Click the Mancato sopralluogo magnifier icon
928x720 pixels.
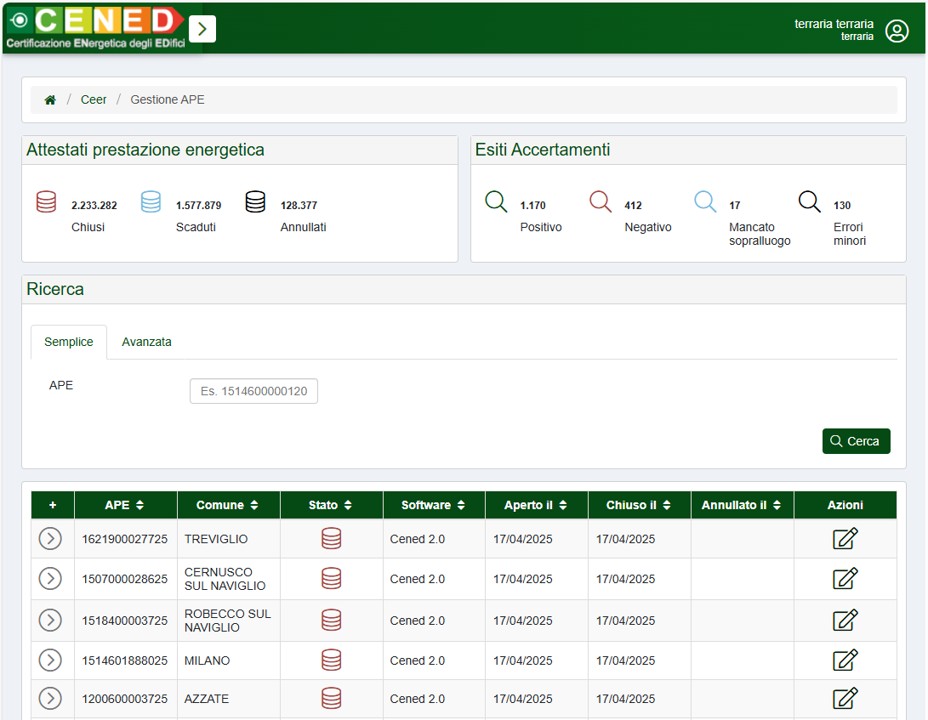pos(705,202)
